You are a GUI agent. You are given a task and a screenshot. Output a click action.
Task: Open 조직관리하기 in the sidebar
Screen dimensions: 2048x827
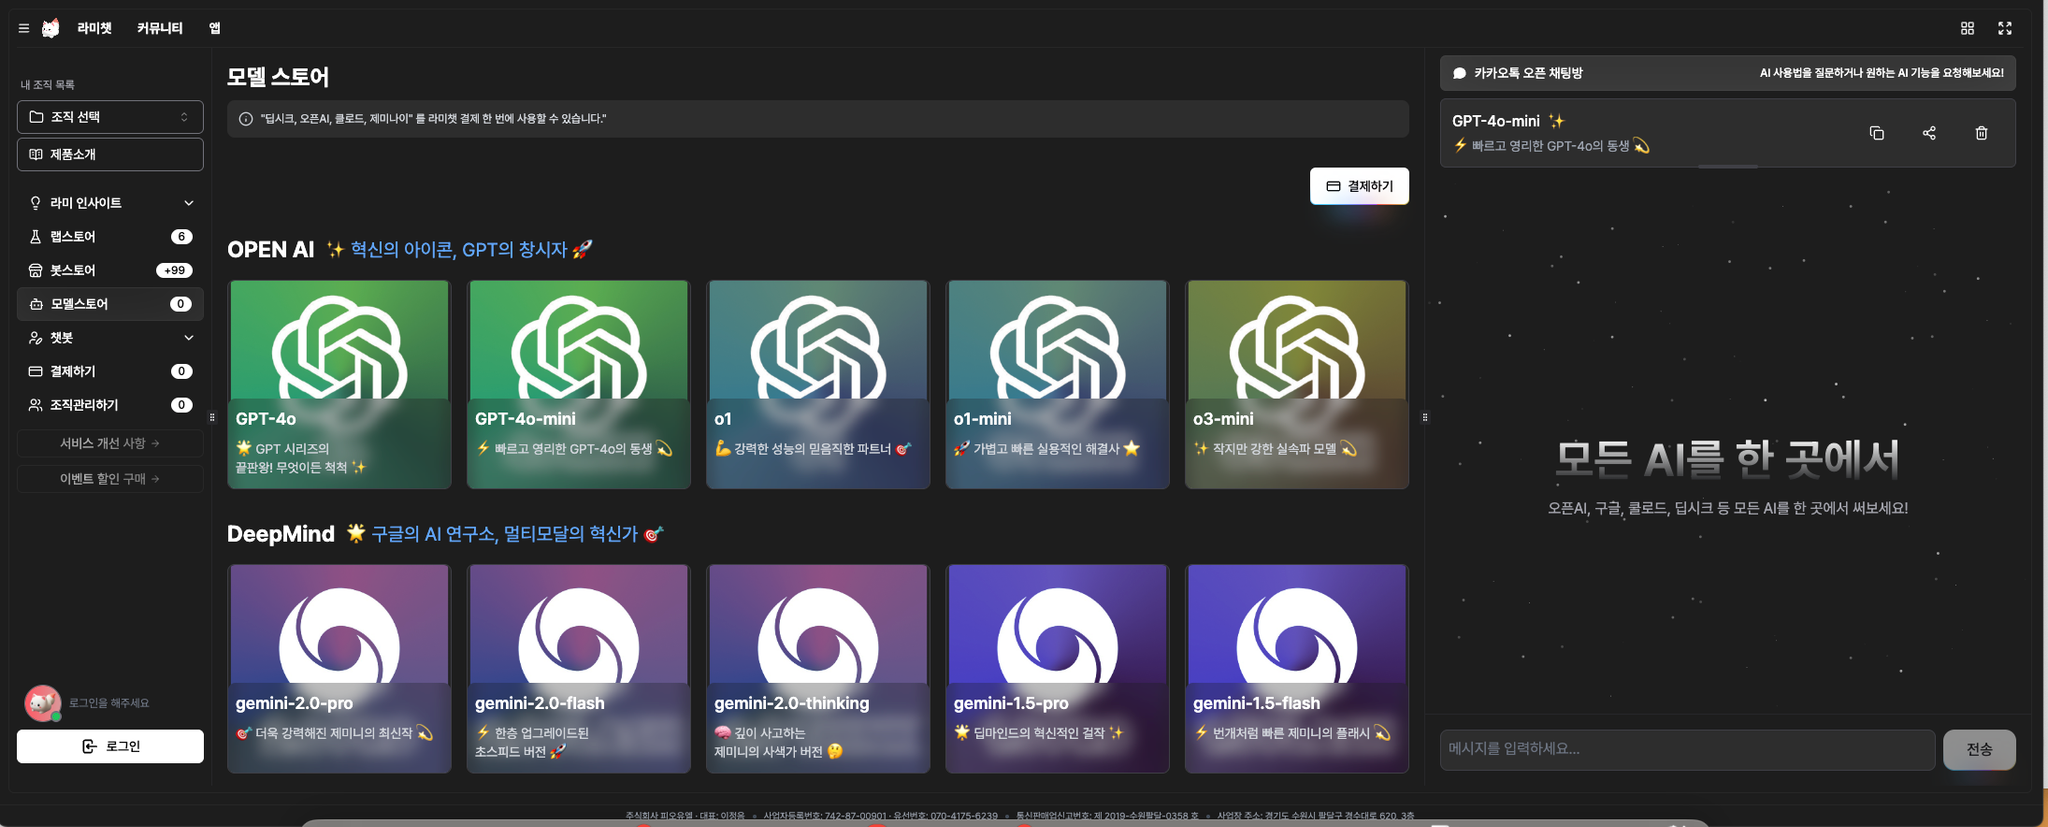pos(110,405)
